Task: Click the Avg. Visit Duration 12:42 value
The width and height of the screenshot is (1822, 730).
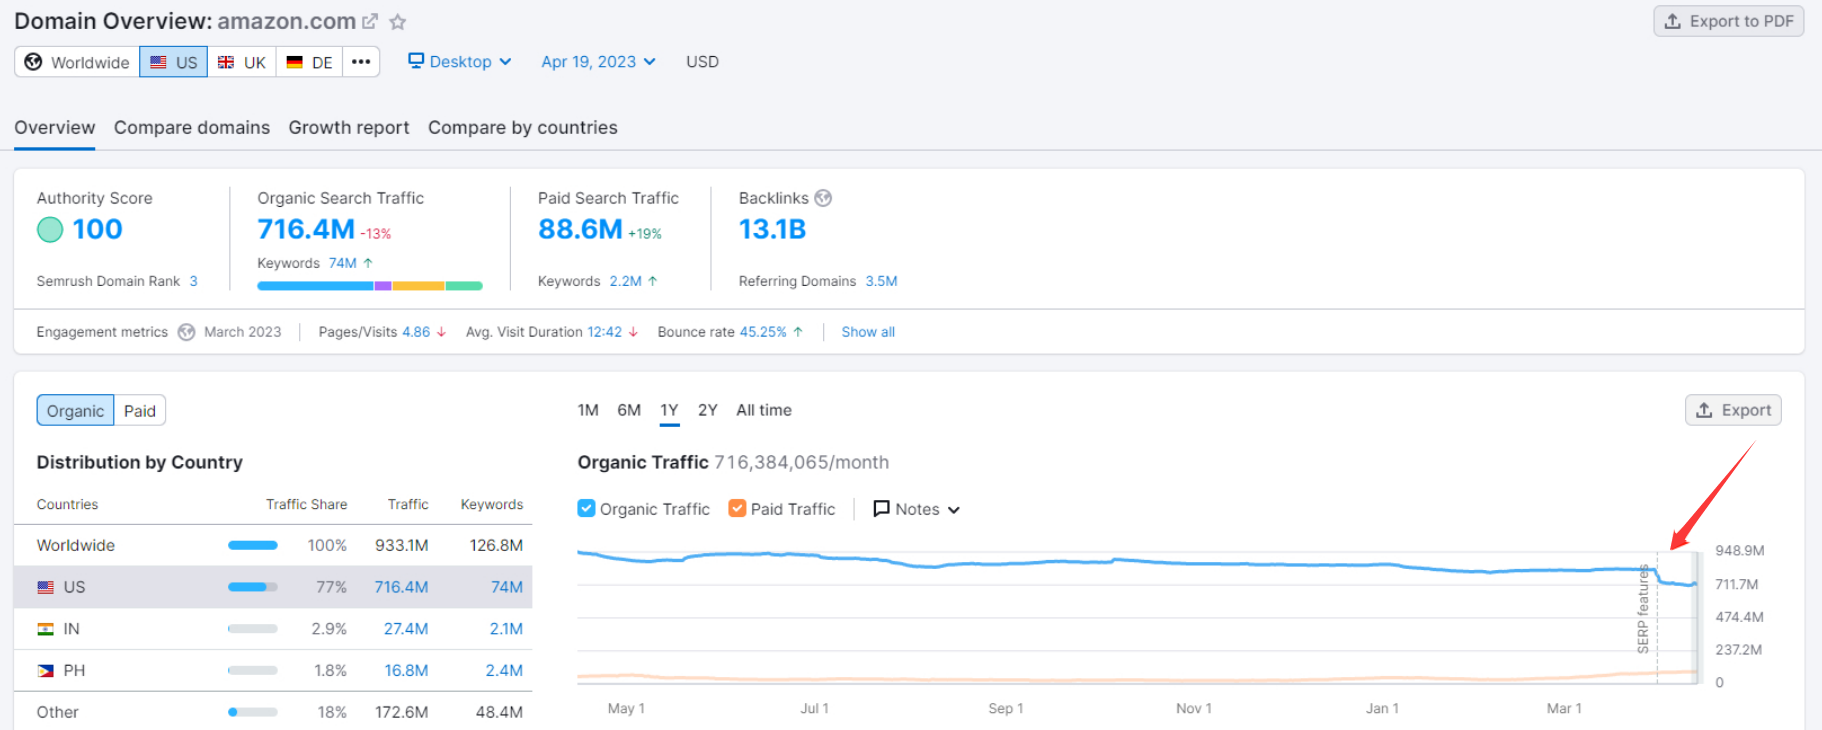Action: click(x=604, y=332)
